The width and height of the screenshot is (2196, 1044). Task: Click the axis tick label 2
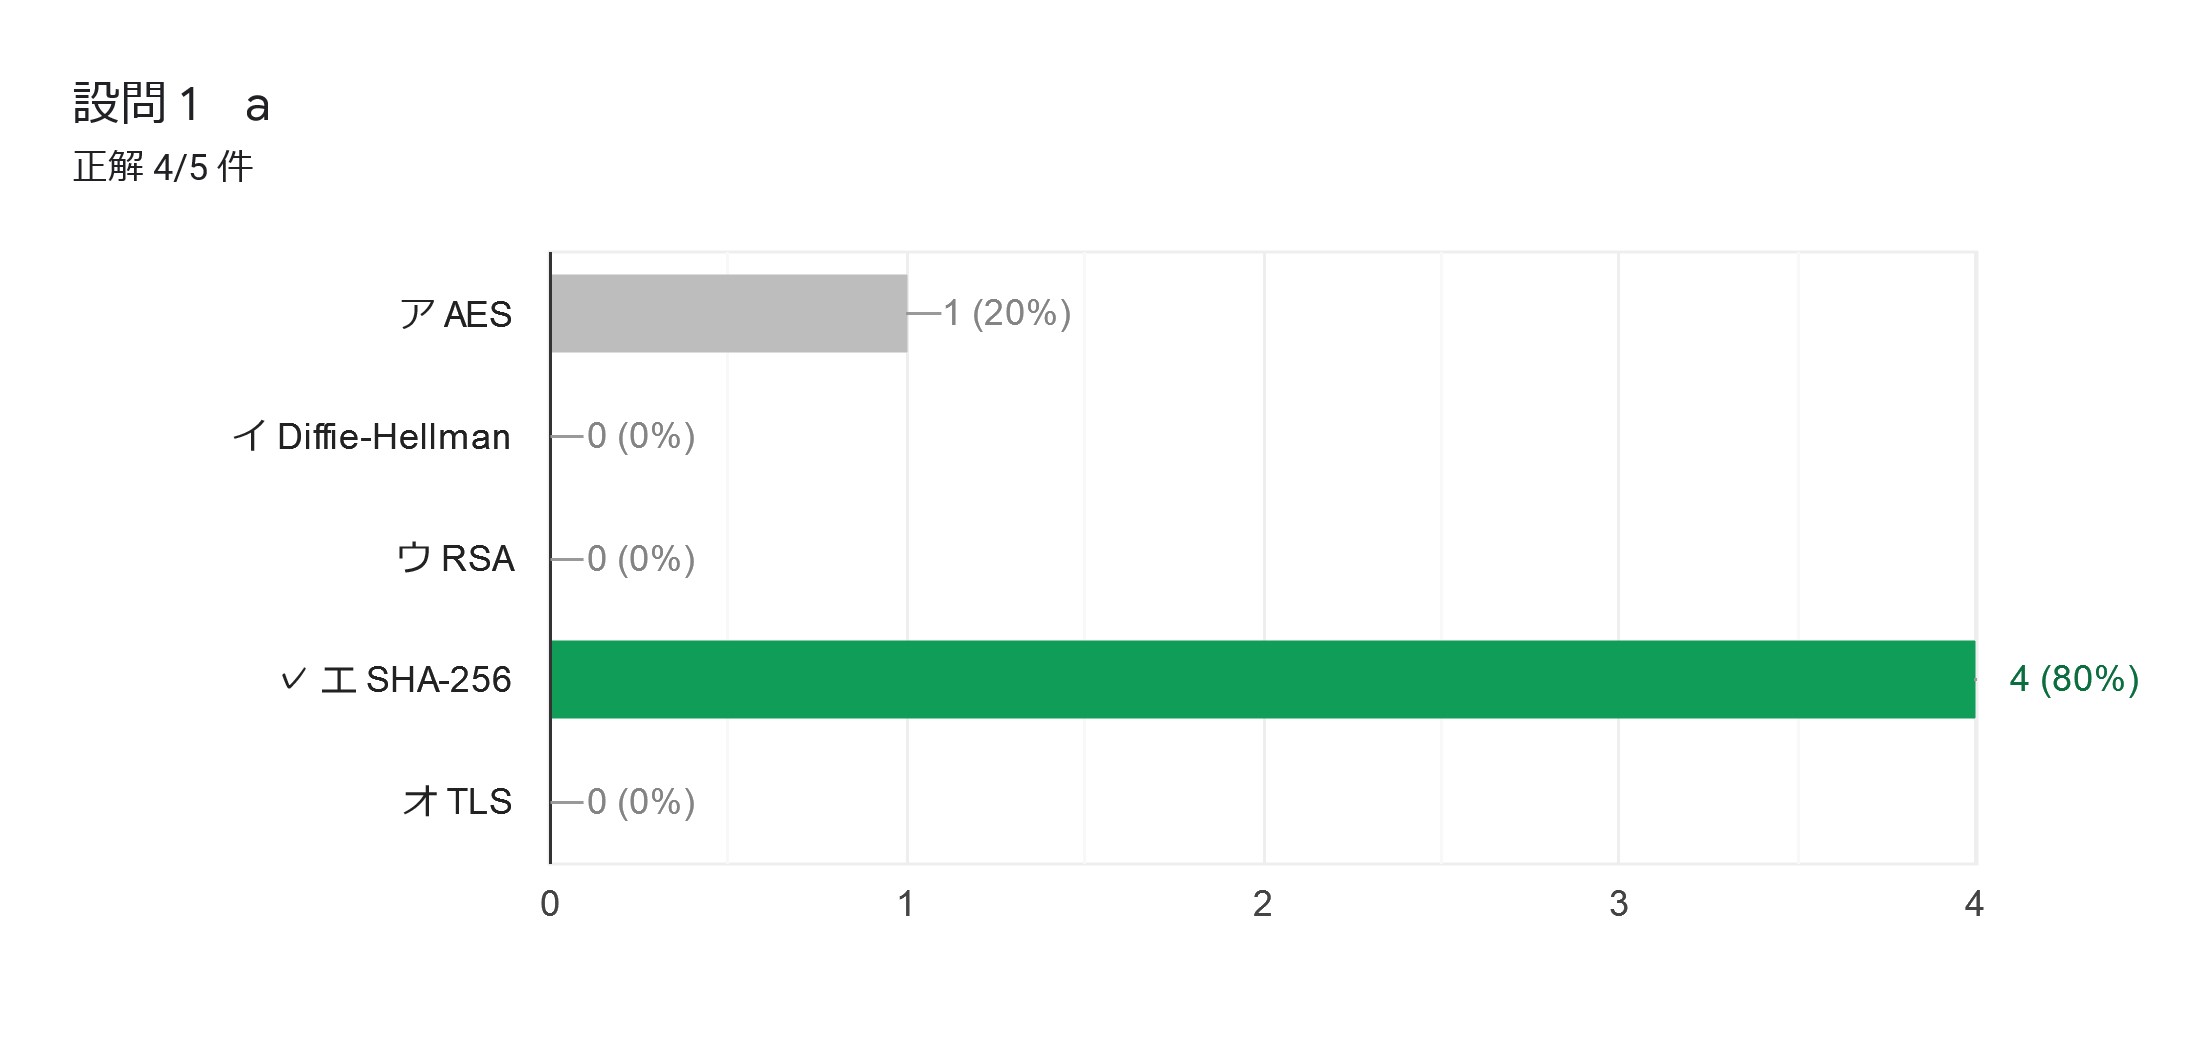point(1263,904)
